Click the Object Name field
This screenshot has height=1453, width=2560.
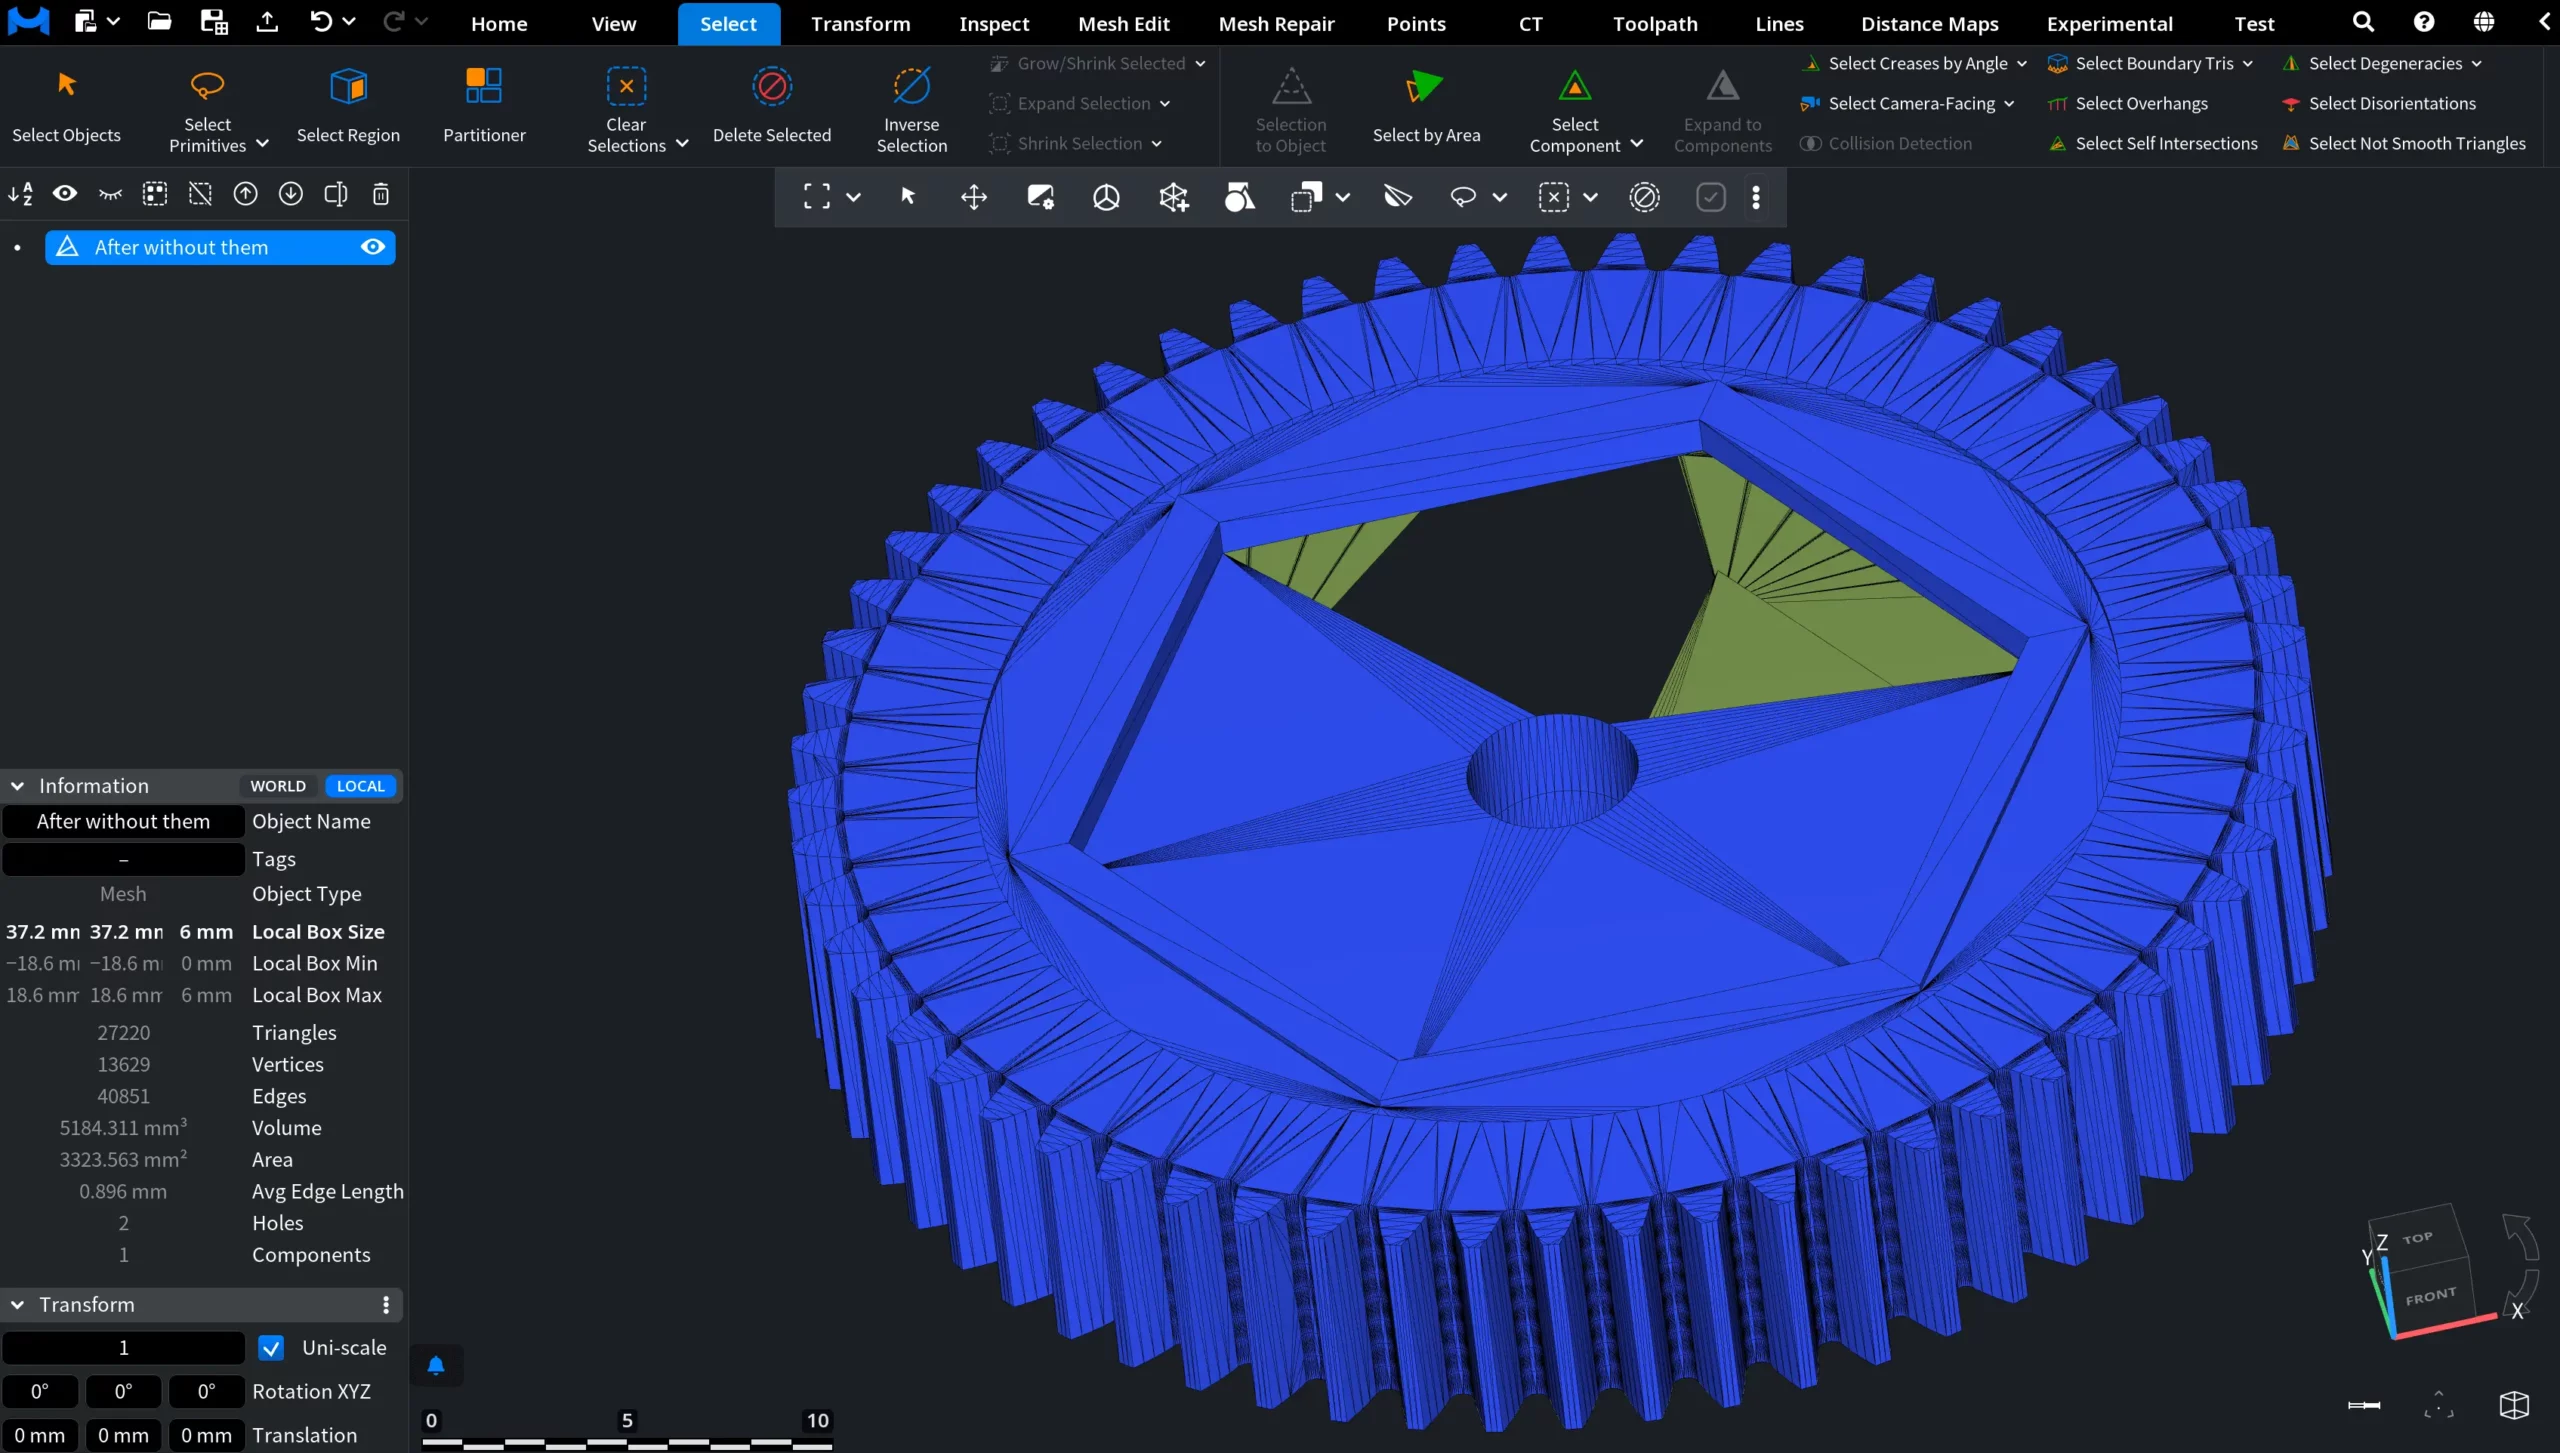tap(123, 821)
